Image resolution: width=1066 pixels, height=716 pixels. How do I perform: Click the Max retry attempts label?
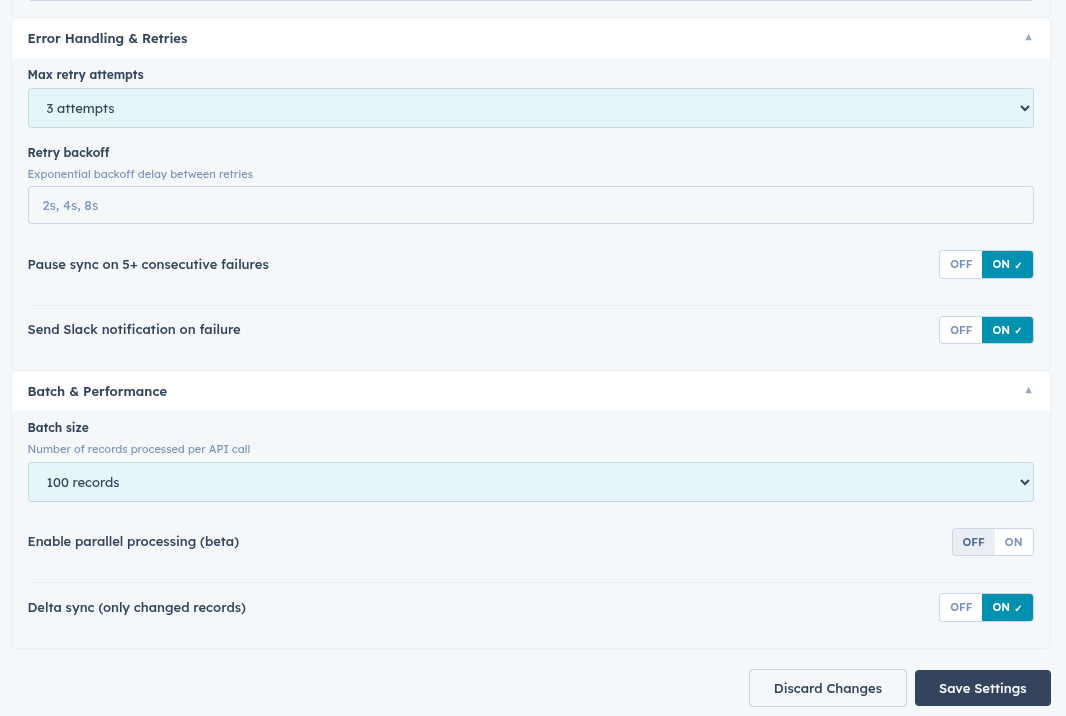coord(85,74)
